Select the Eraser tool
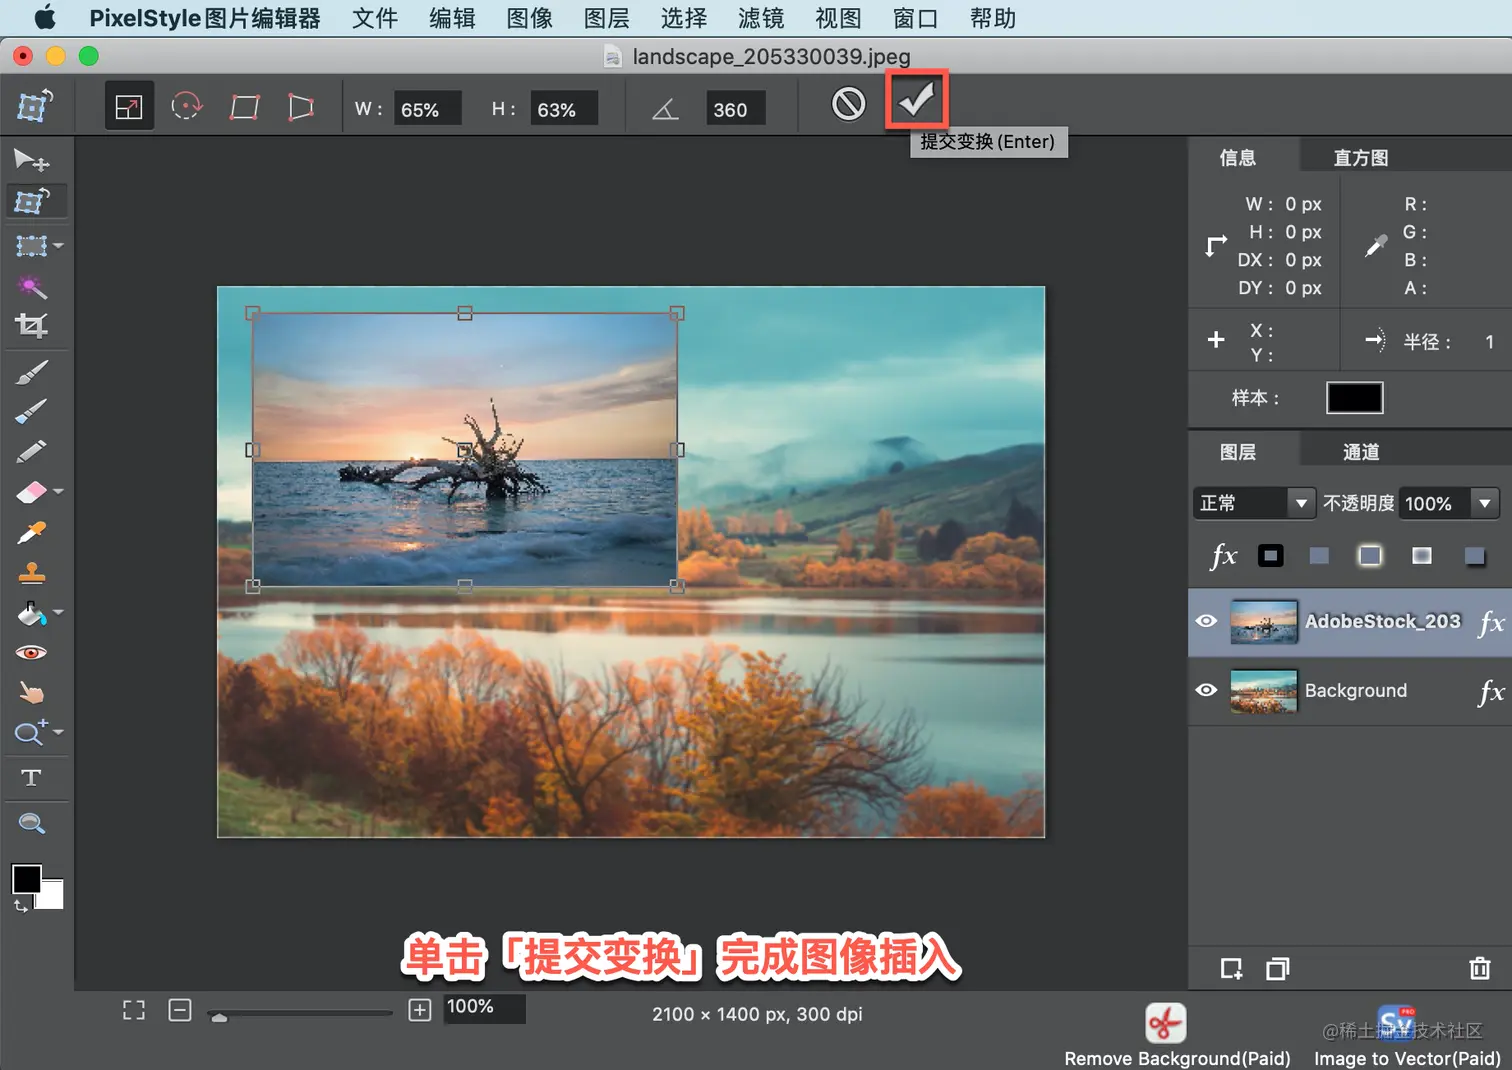 coord(31,492)
